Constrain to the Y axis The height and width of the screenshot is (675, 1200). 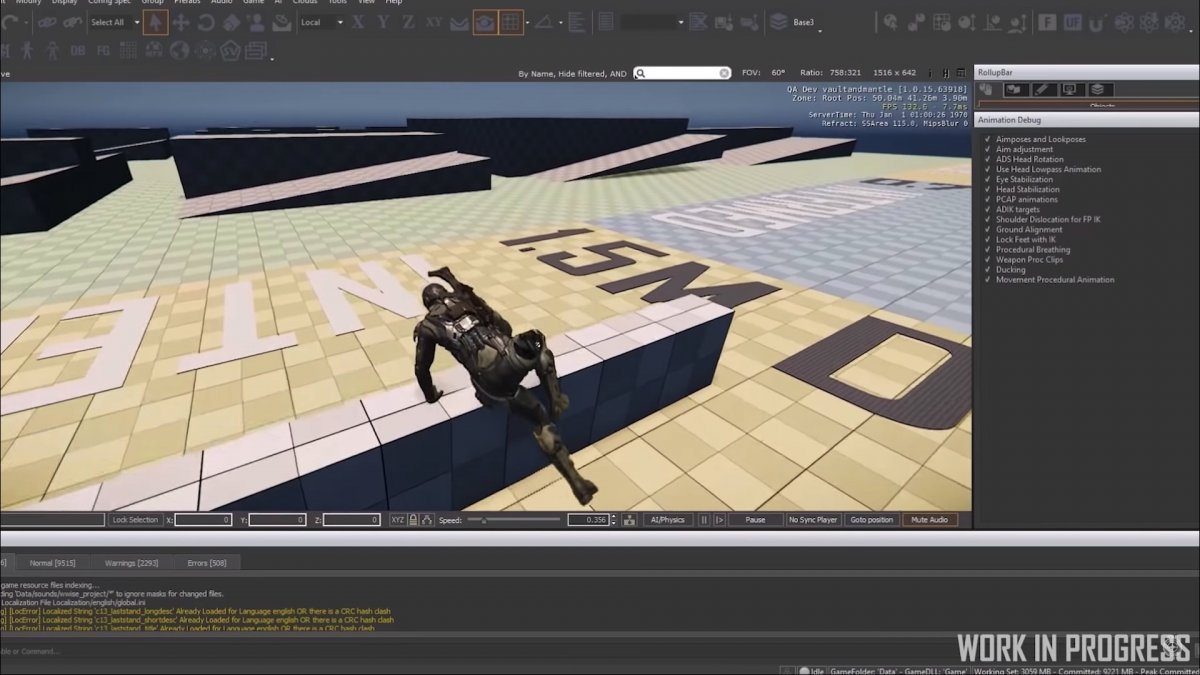point(383,22)
